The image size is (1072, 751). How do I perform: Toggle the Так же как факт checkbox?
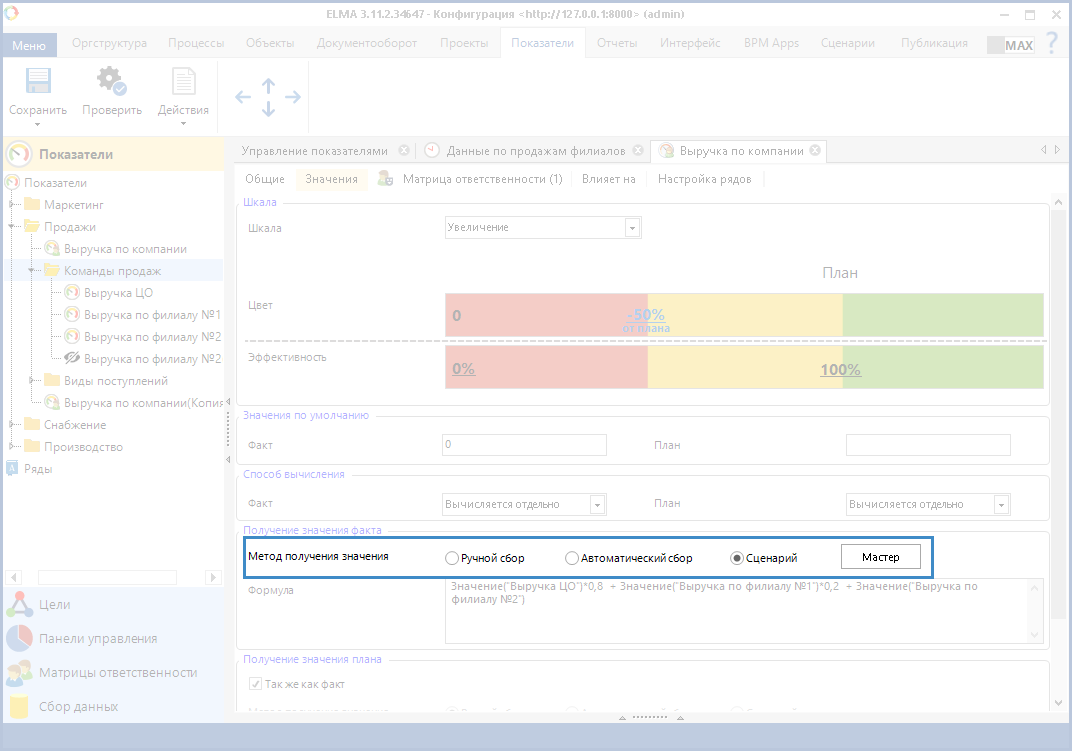[x=255, y=685]
